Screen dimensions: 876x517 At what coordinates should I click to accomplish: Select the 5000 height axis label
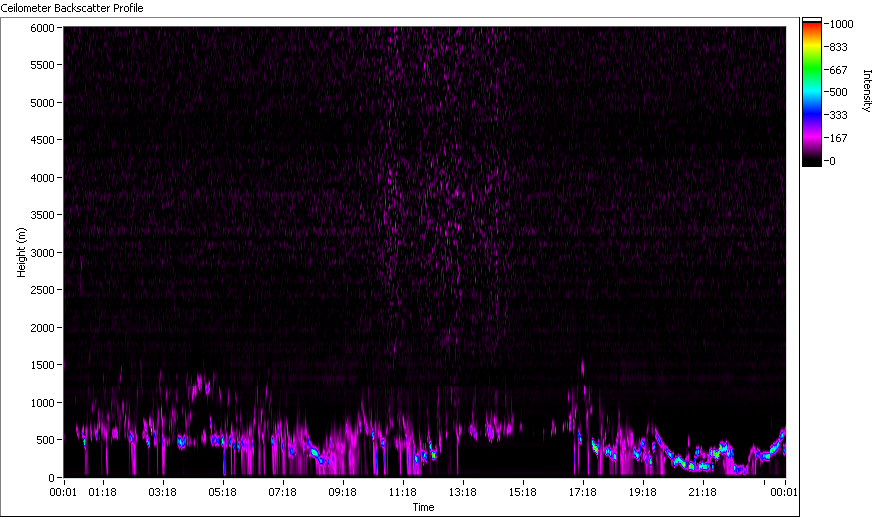[42, 103]
